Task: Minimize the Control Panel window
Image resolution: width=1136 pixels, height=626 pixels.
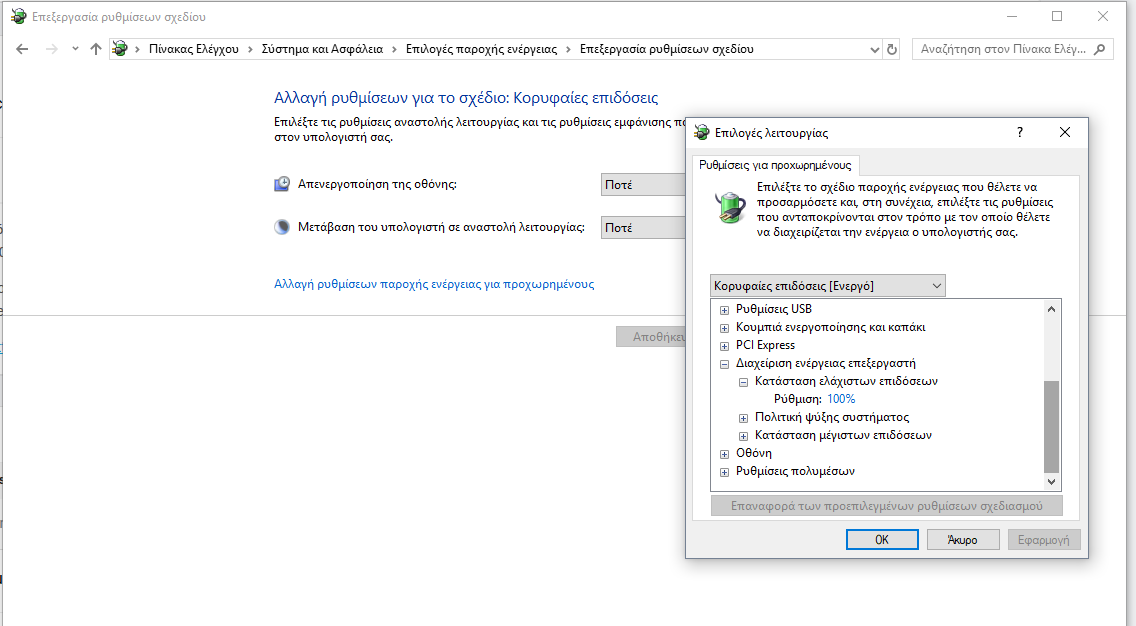Action: pyautogui.click(x=1012, y=16)
